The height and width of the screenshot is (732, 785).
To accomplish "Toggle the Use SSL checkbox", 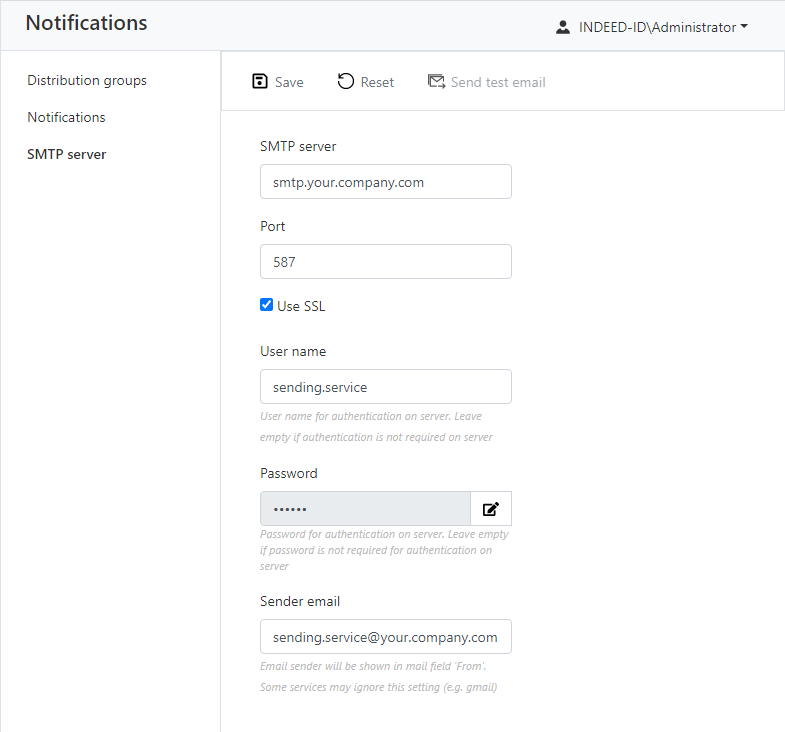I will (267, 305).
